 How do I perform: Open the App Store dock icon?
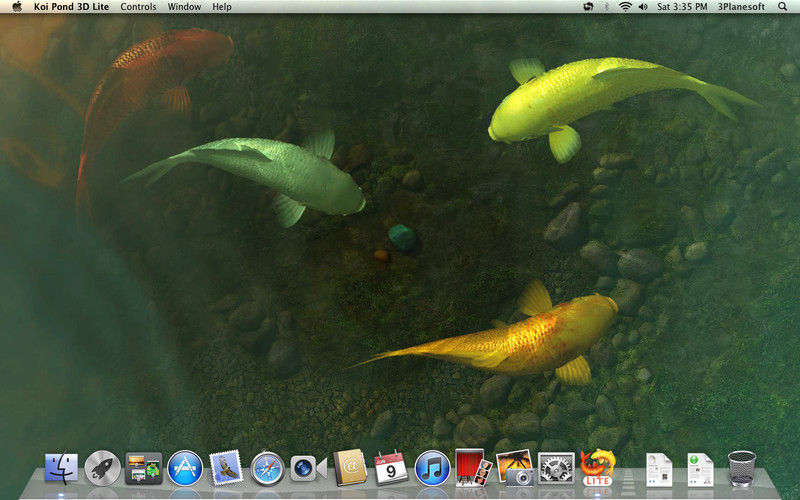coord(185,468)
